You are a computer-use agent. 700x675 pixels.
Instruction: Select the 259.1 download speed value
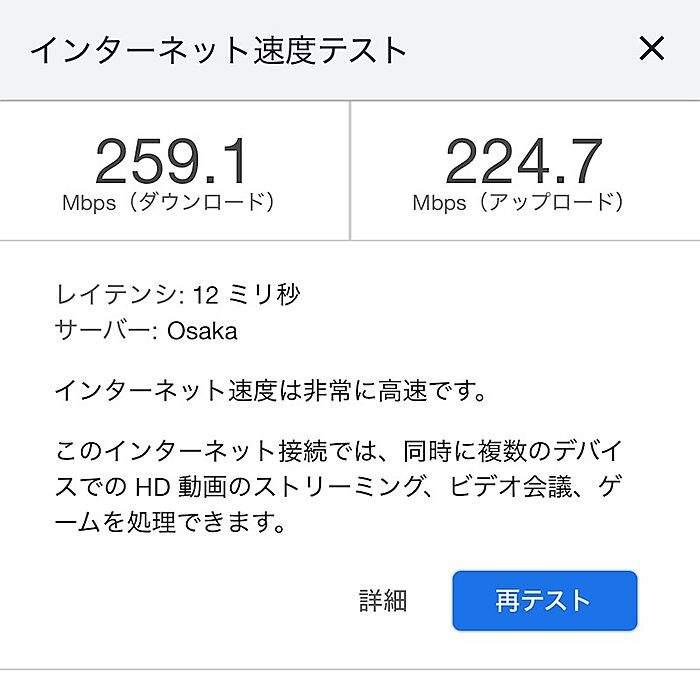click(x=172, y=160)
